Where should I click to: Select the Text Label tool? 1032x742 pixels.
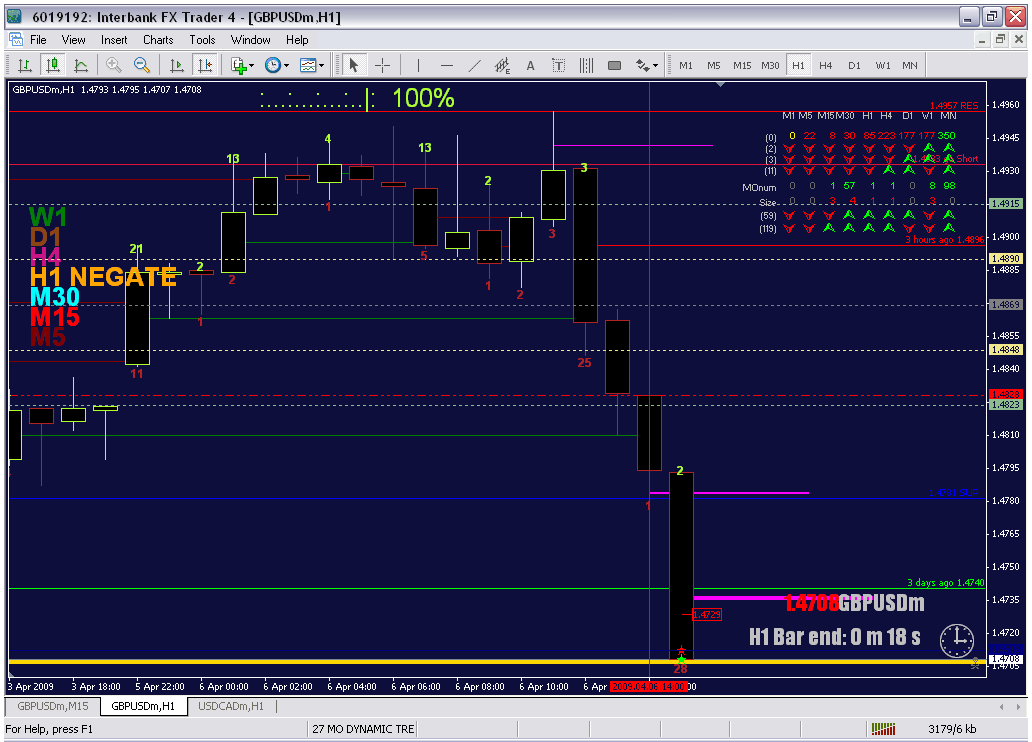558,65
